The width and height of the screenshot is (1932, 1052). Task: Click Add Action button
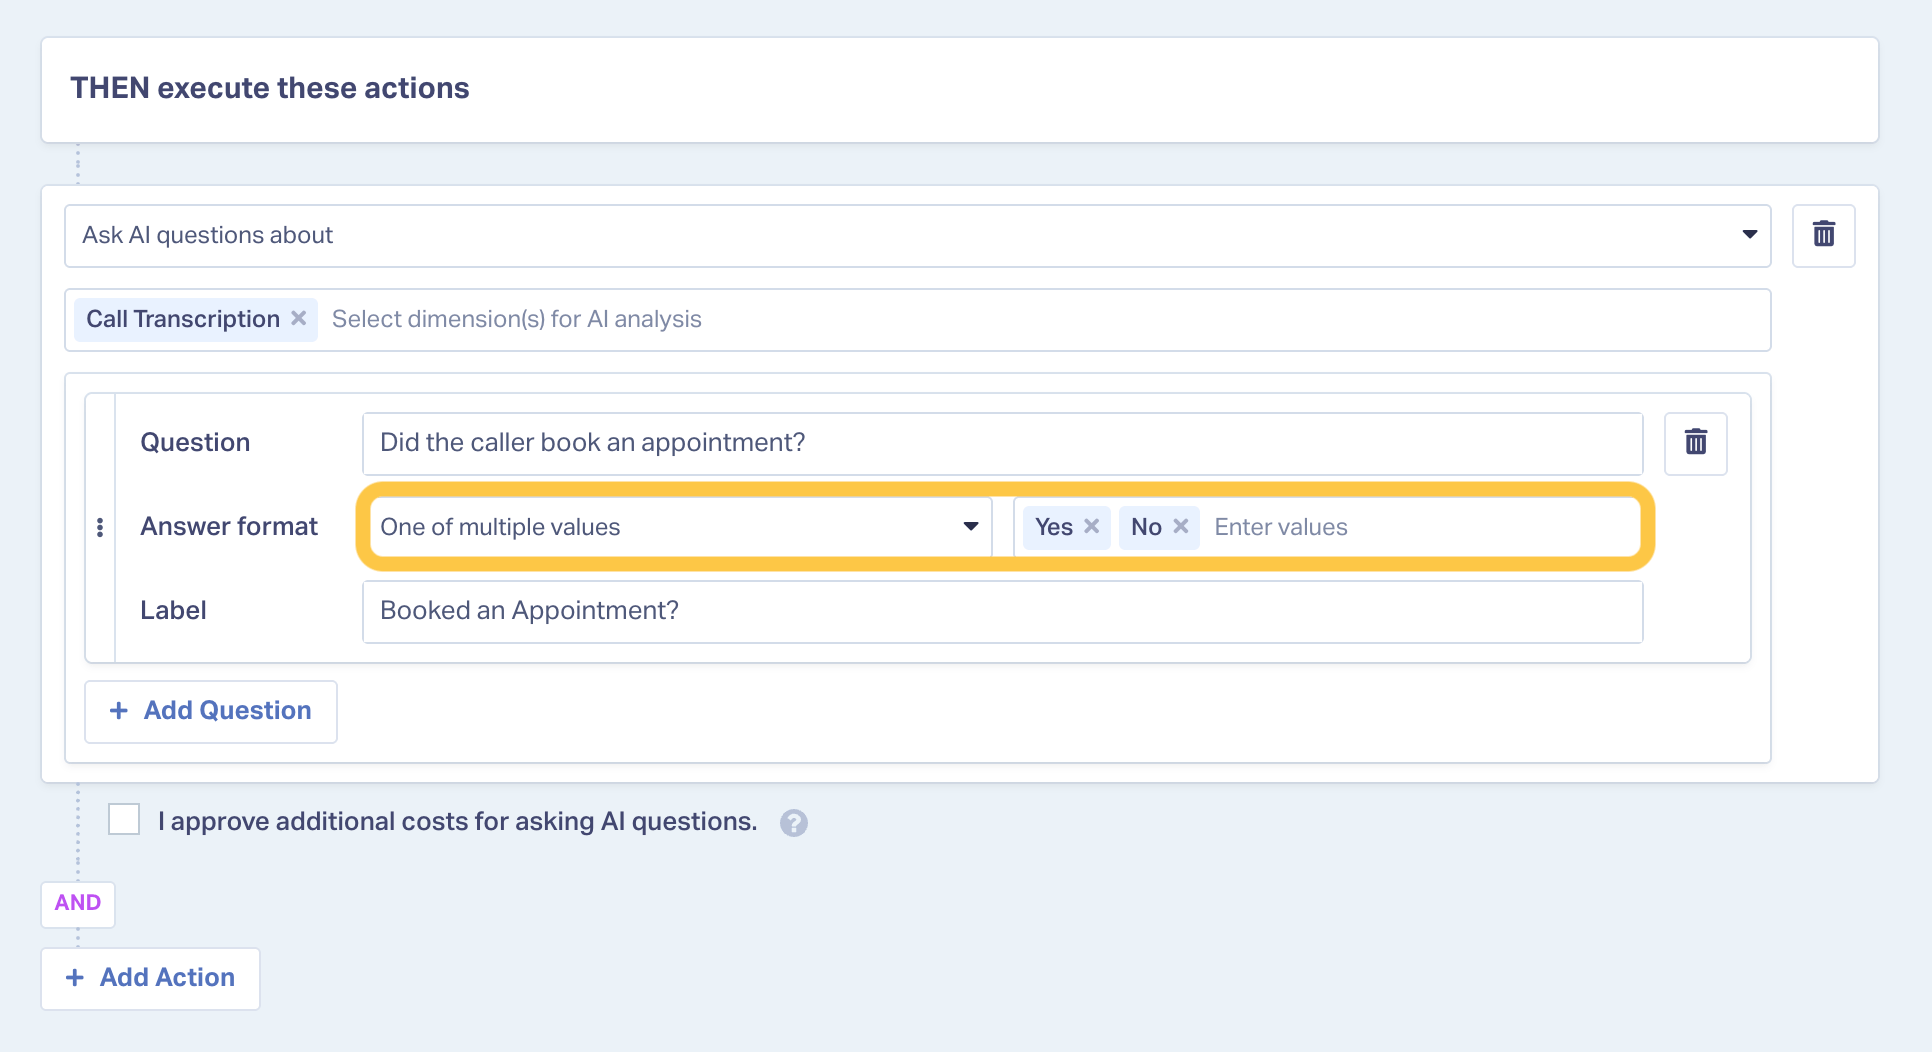[151, 978]
